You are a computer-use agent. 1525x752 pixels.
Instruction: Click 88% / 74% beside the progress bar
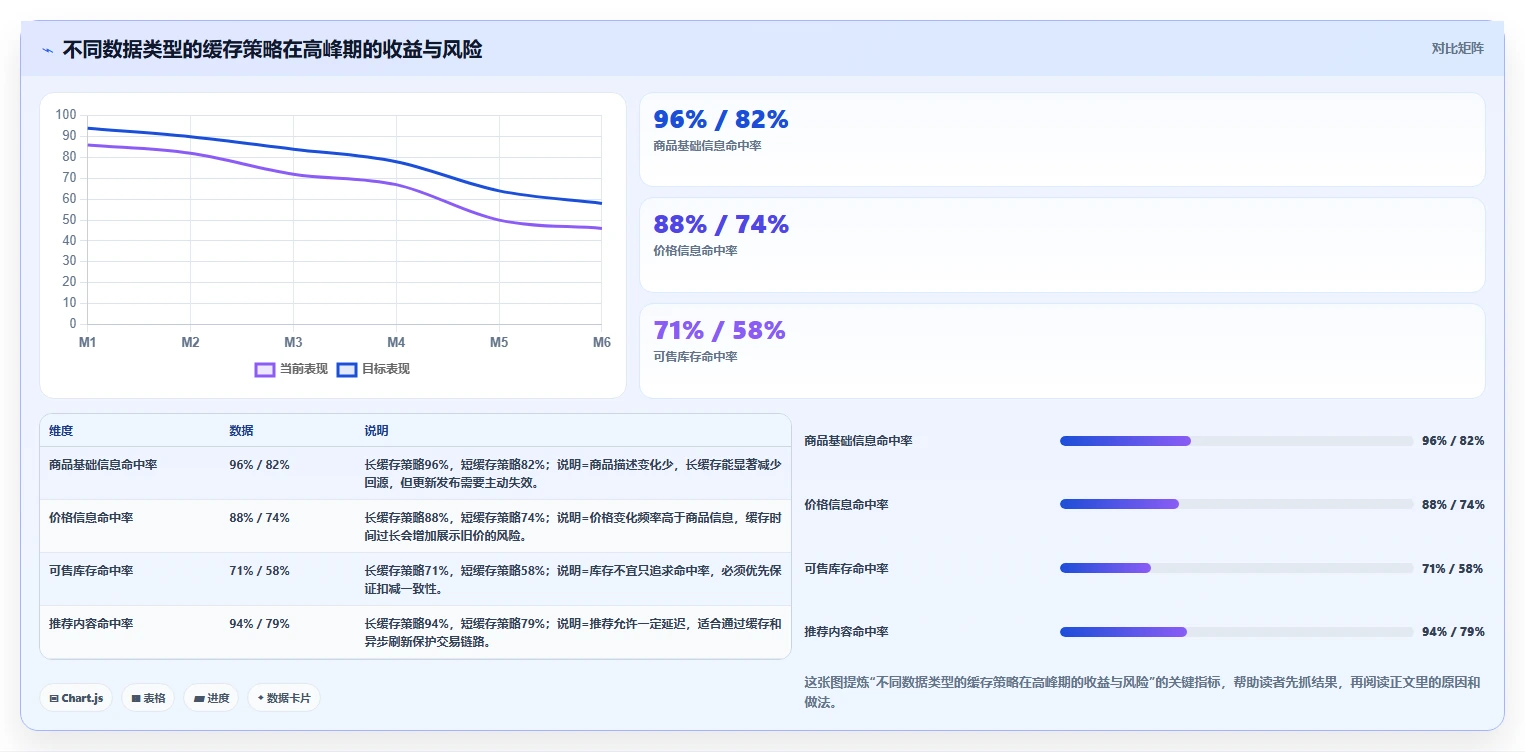click(x=1453, y=504)
